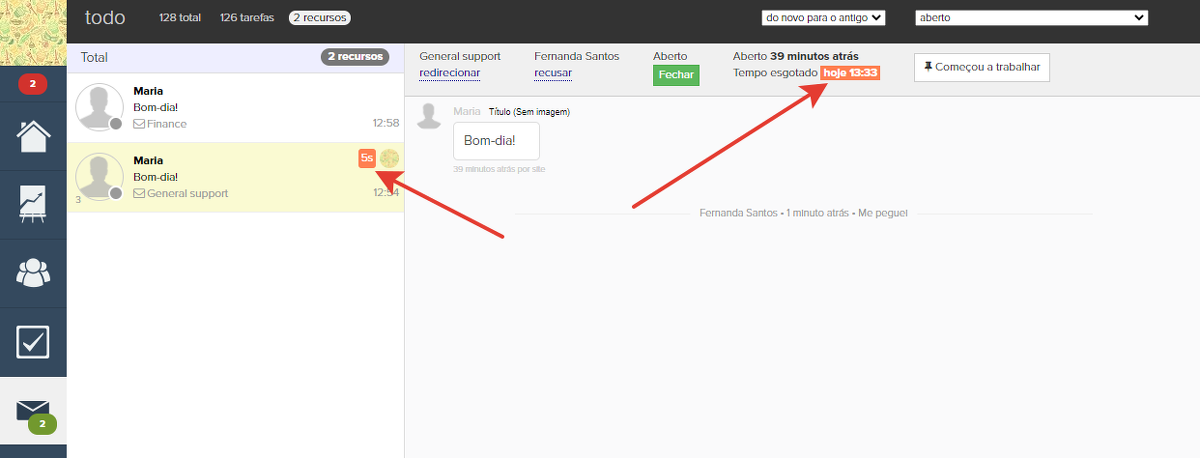
Task: Click the 'redirecionar' link
Action: coord(449,73)
